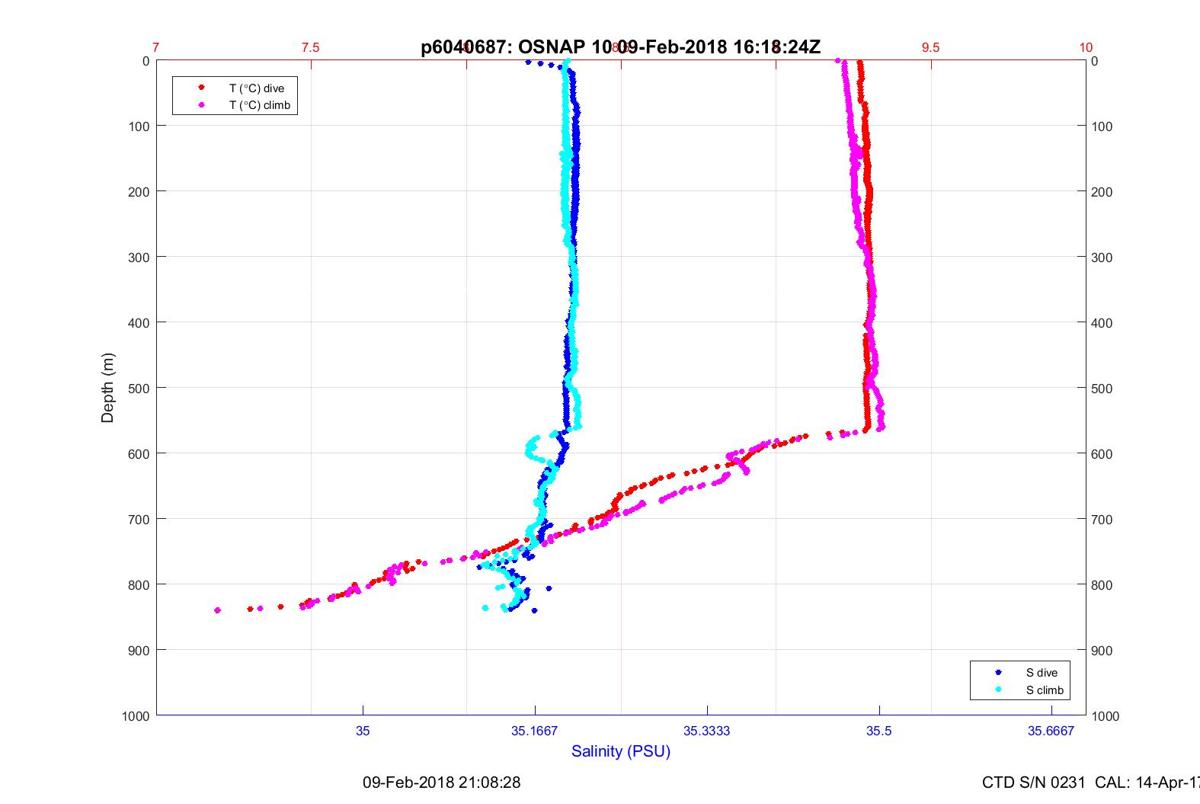Select the 'S dive' legend label
This screenshot has height=804, width=1200.
(1041, 673)
